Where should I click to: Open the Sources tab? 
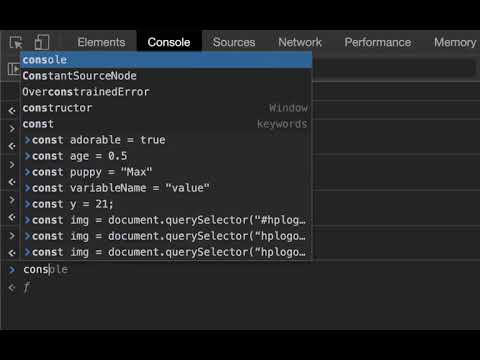coord(234,42)
